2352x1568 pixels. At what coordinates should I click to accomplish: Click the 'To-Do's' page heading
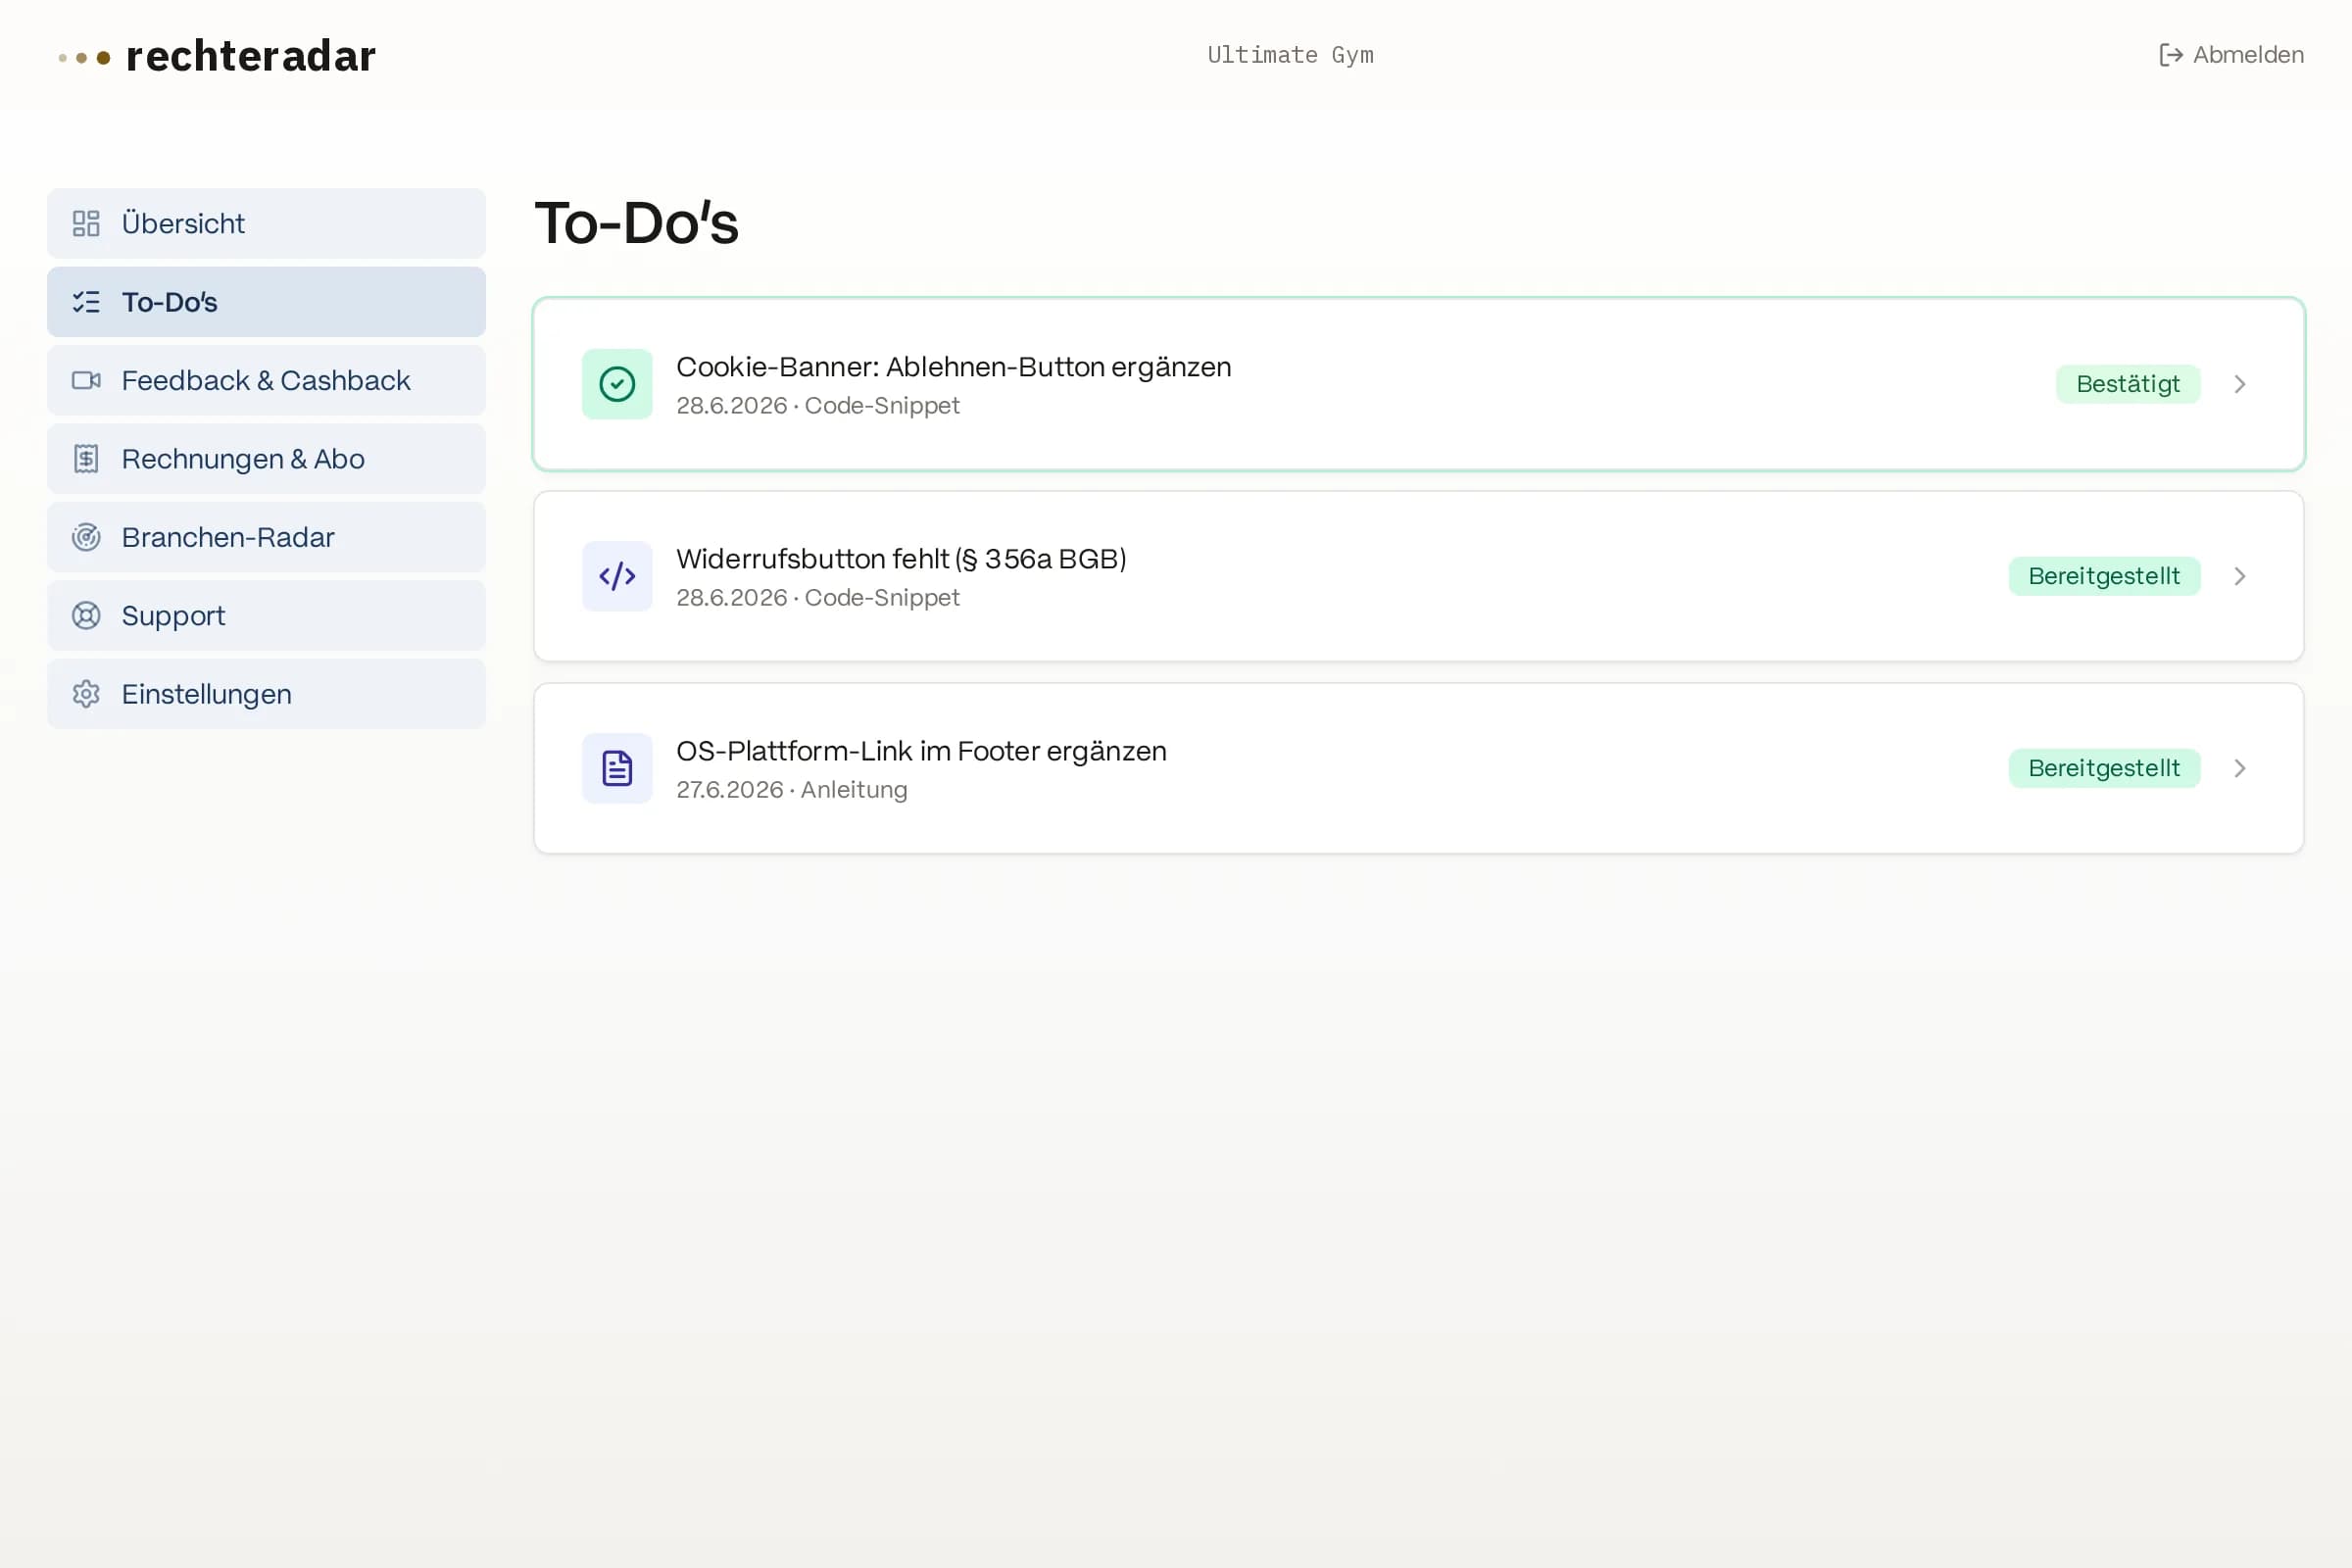637,222
